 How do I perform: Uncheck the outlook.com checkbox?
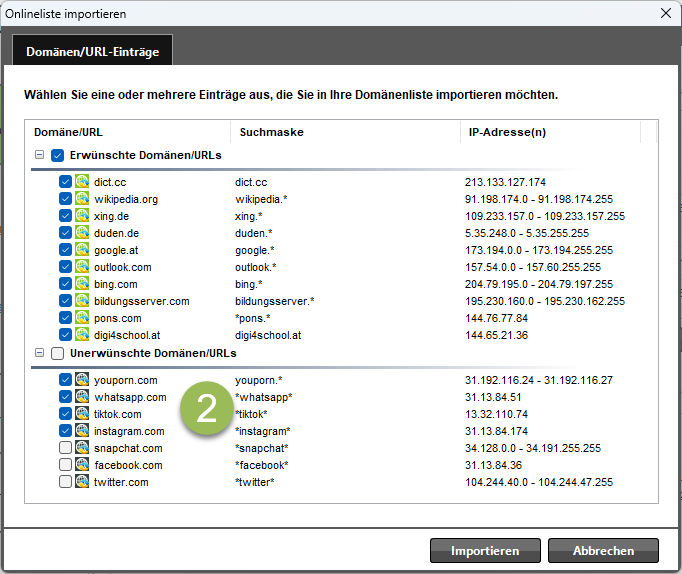[65, 267]
